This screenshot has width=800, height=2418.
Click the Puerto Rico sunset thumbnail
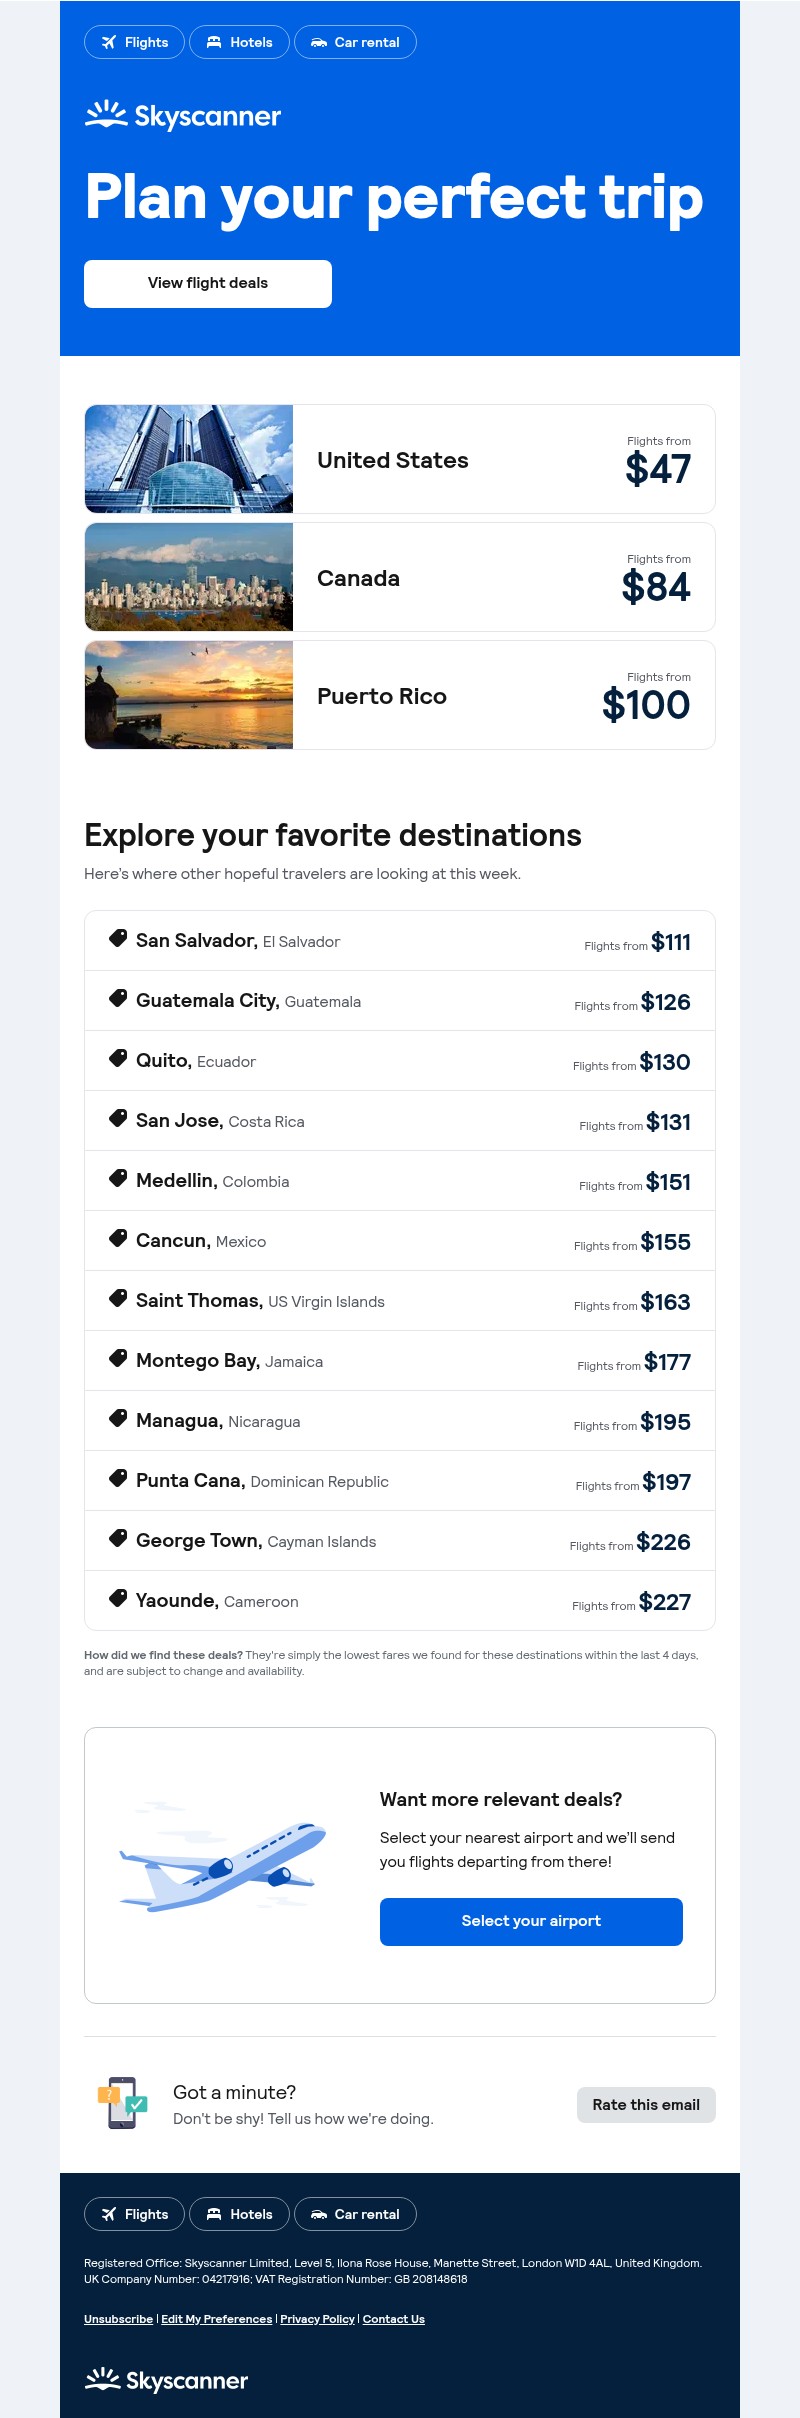[x=189, y=695]
